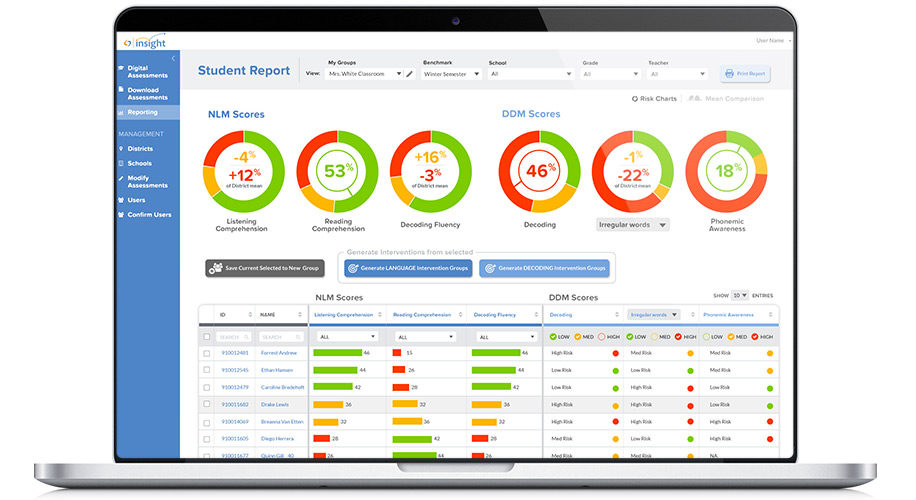This screenshot has height=500, width=916.
Task: Check the select-all checkbox in filter row
Action: point(206,337)
